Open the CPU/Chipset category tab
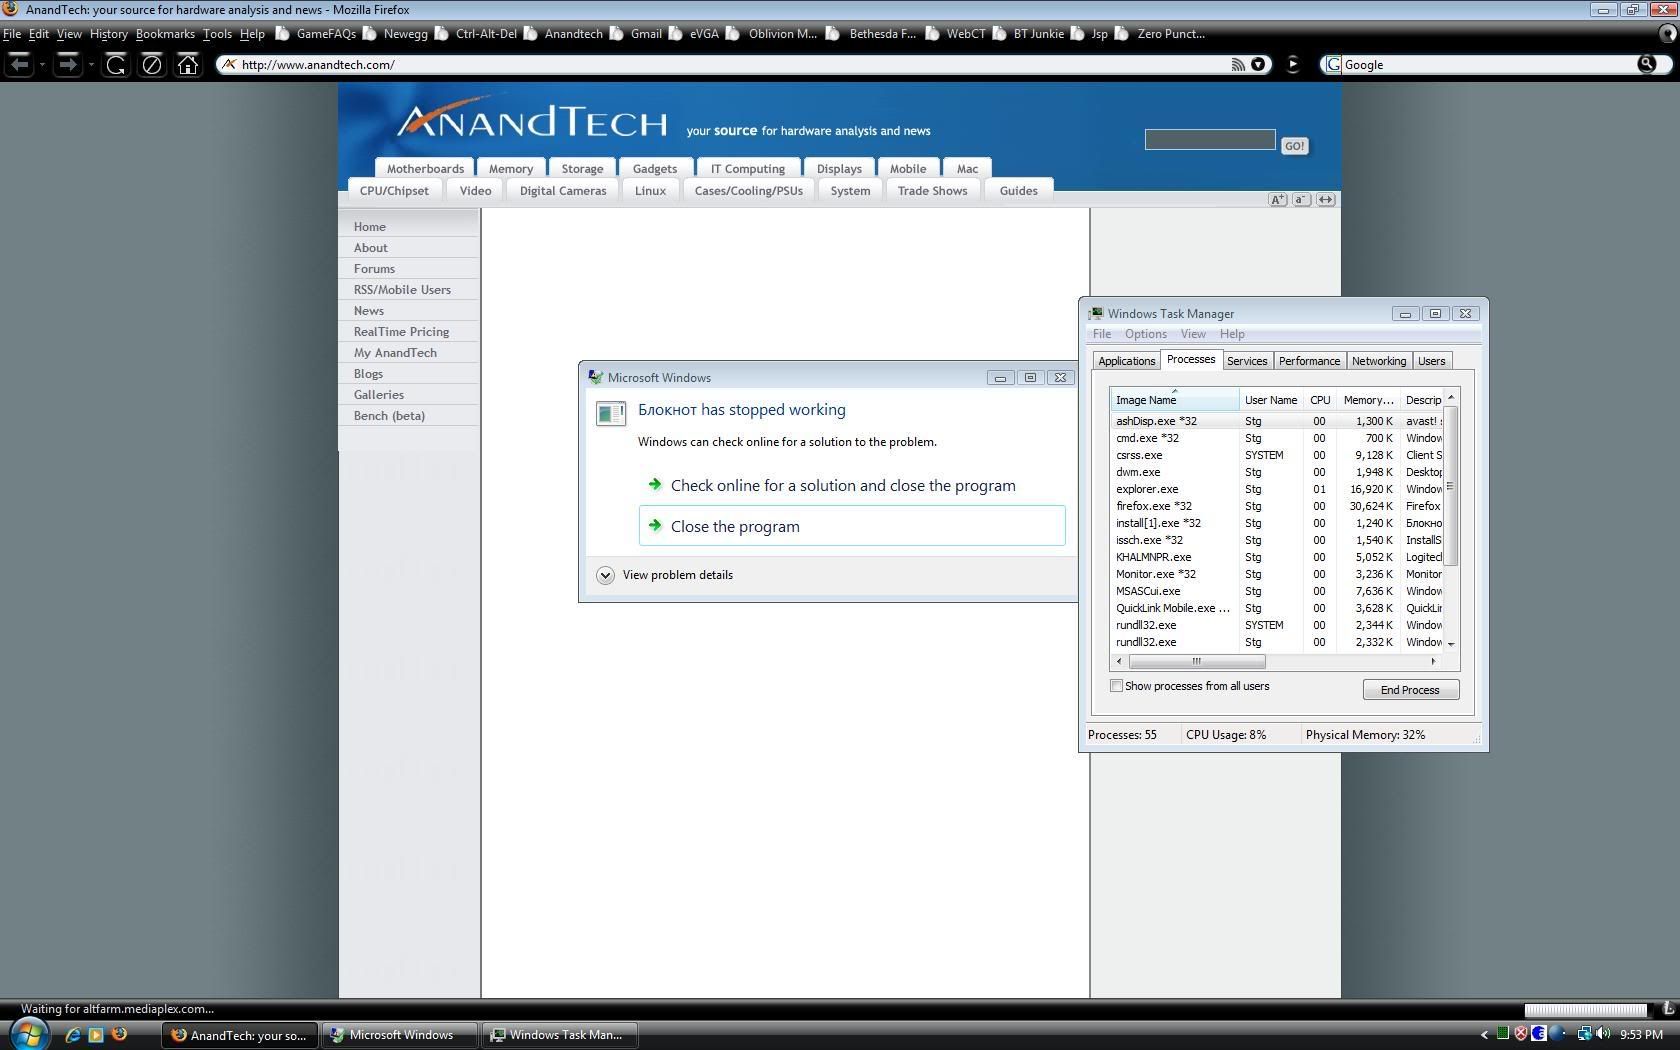 coord(394,191)
